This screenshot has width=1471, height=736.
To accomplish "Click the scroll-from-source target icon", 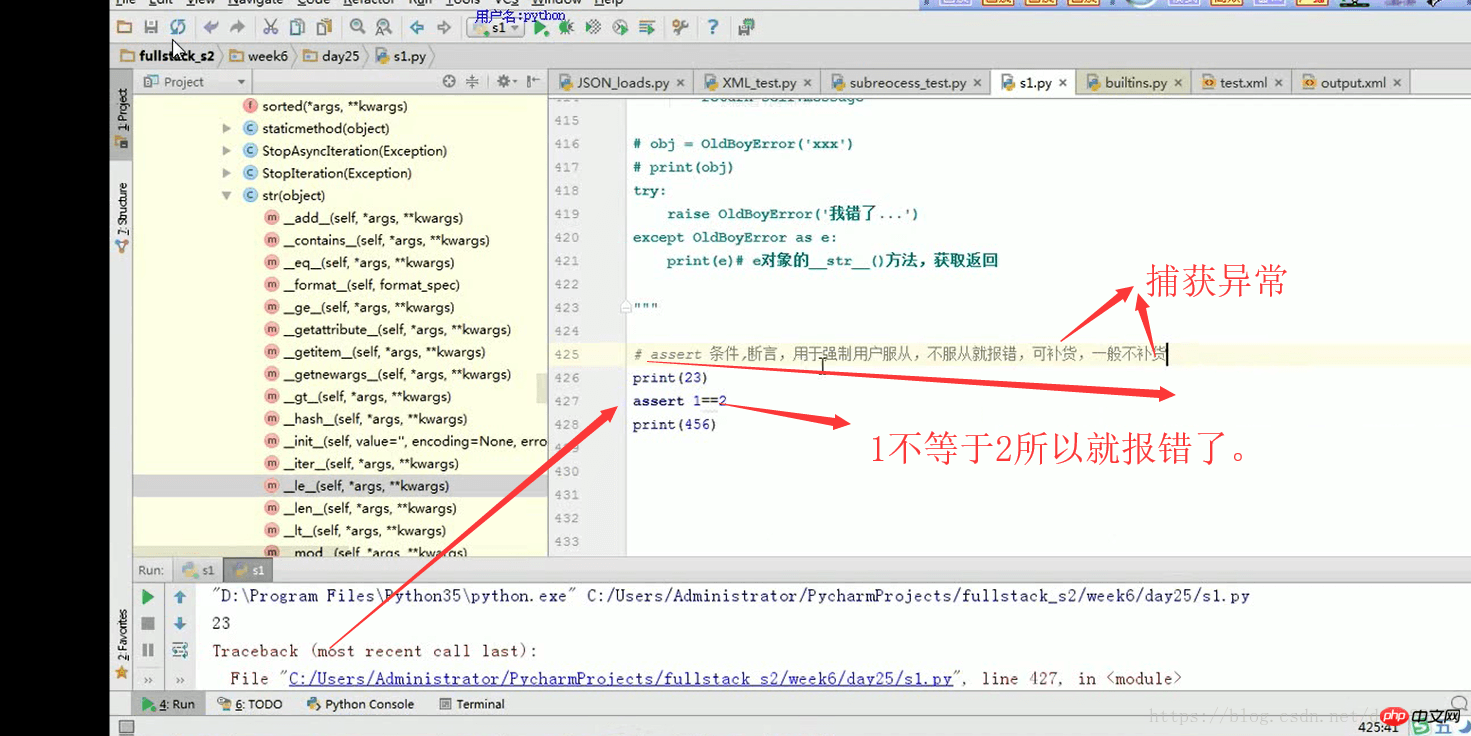I will coord(449,82).
